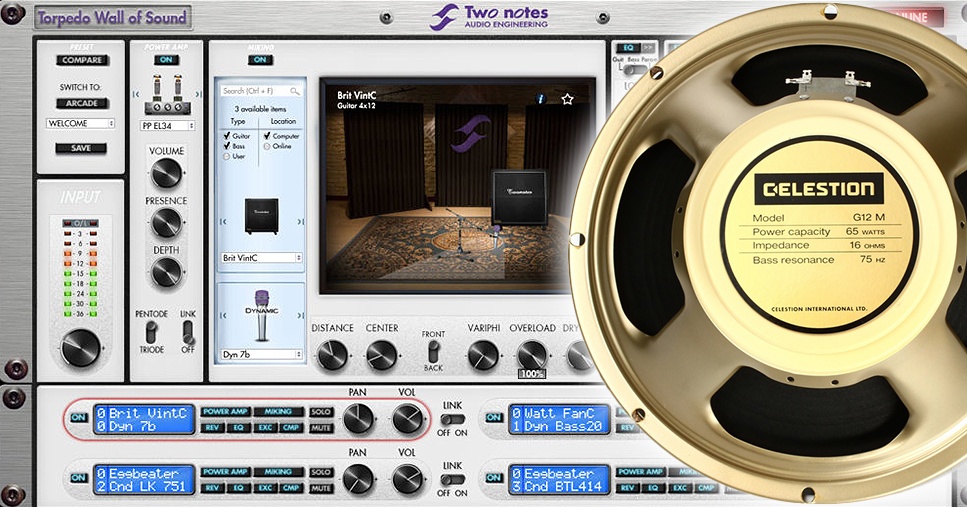Flip the Pentode/Triode switch

click(x=152, y=332)
